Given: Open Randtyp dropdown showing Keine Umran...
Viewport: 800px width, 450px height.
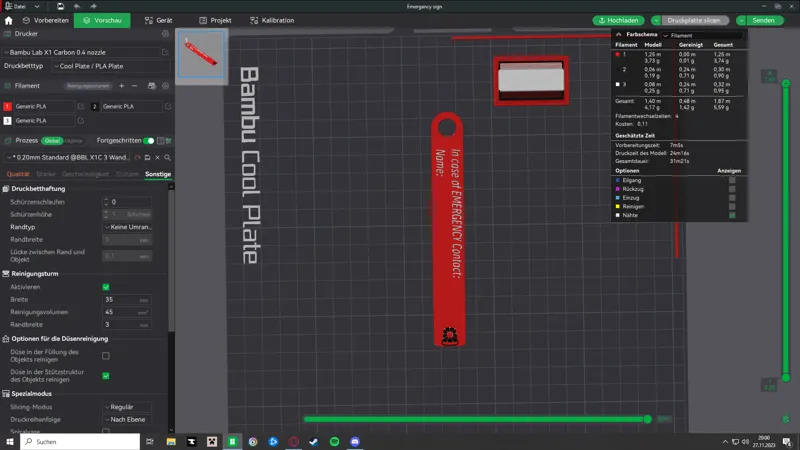Looking at the screenshot, I should coord(128,227).
